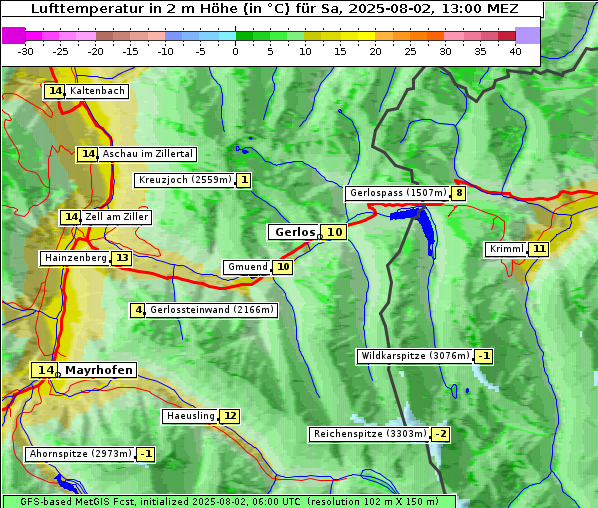Click Mayrhofen's temperature value 14
The height and width of the screenshot is (508, 598).
[46, 370]
